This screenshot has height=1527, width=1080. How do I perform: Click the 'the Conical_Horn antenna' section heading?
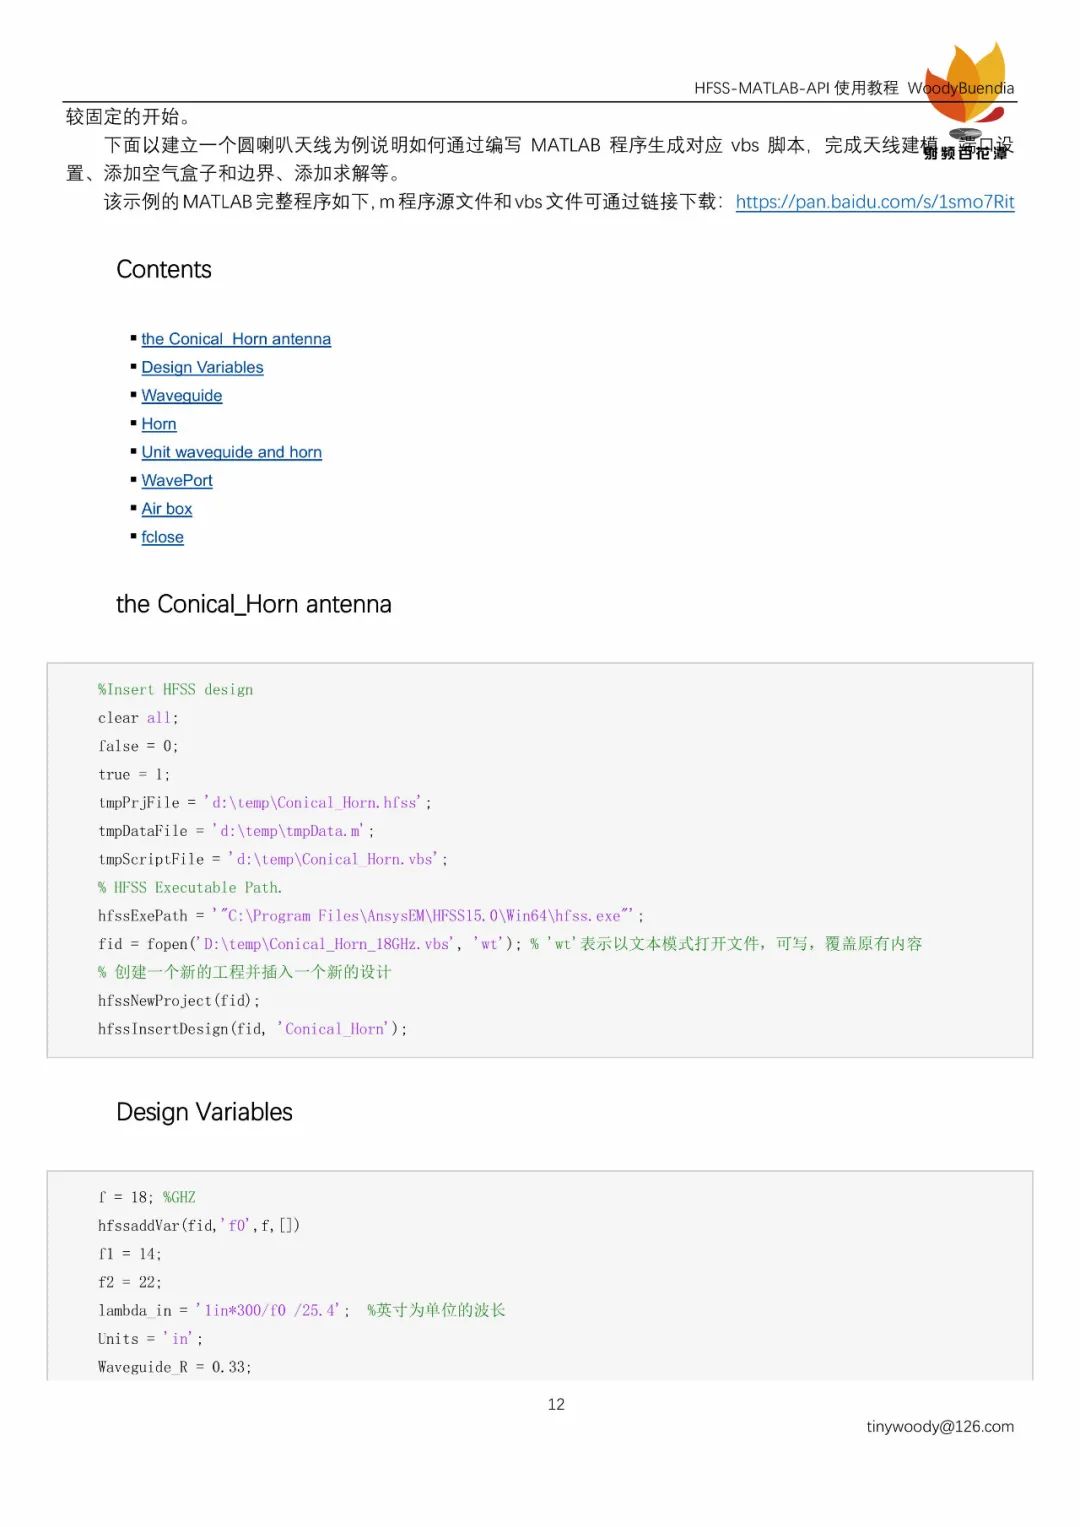tap(254, 604)
